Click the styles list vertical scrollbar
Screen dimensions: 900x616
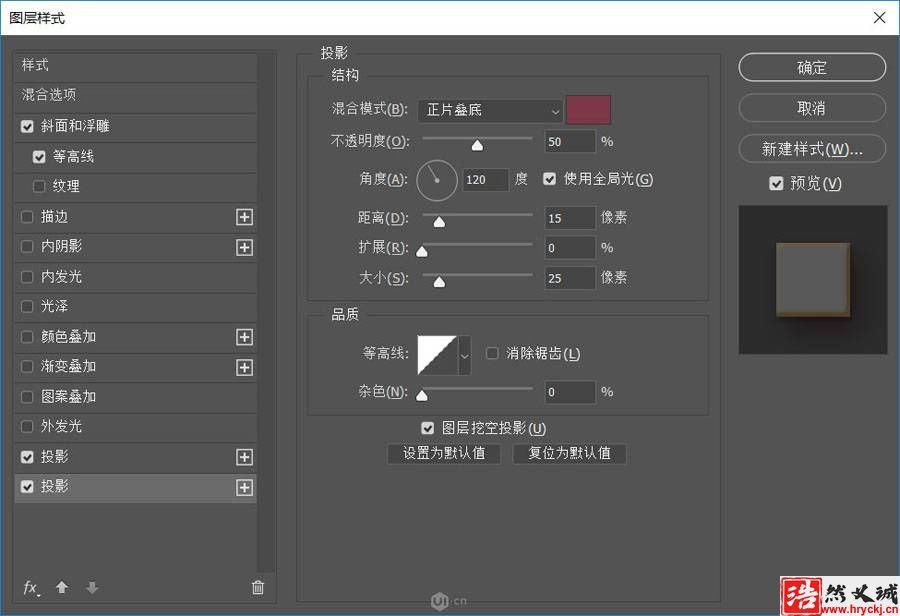(266, 313)
